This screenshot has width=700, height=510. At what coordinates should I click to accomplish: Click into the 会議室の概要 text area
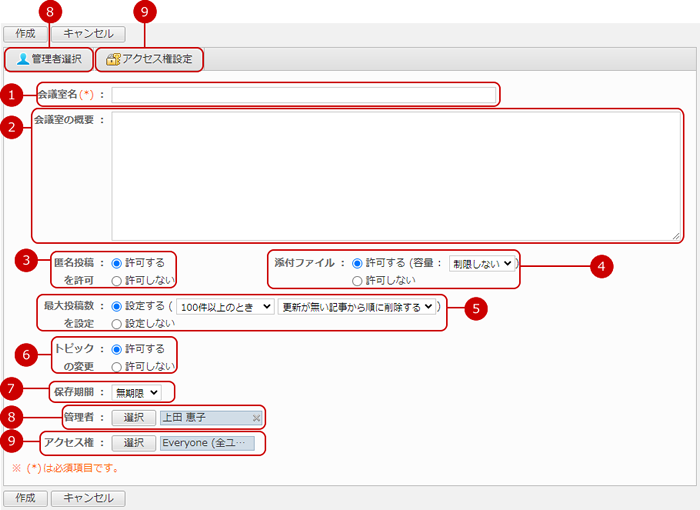pos(396,176)
